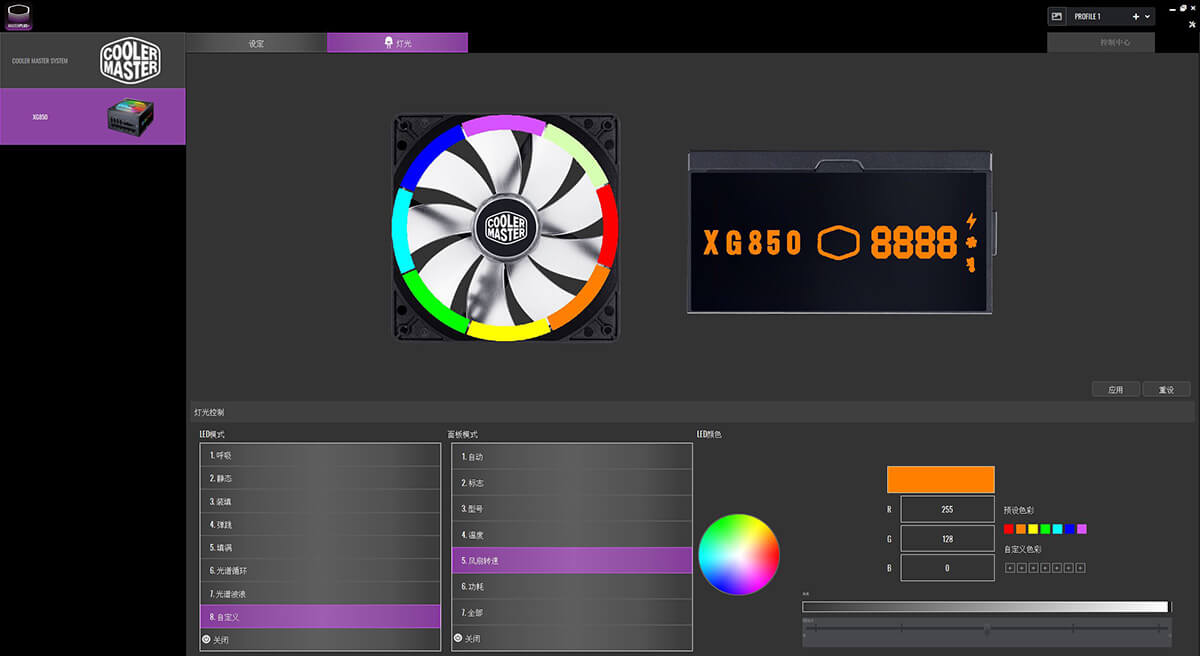Choose the cyan preset color swatch

coord(1057,529)
